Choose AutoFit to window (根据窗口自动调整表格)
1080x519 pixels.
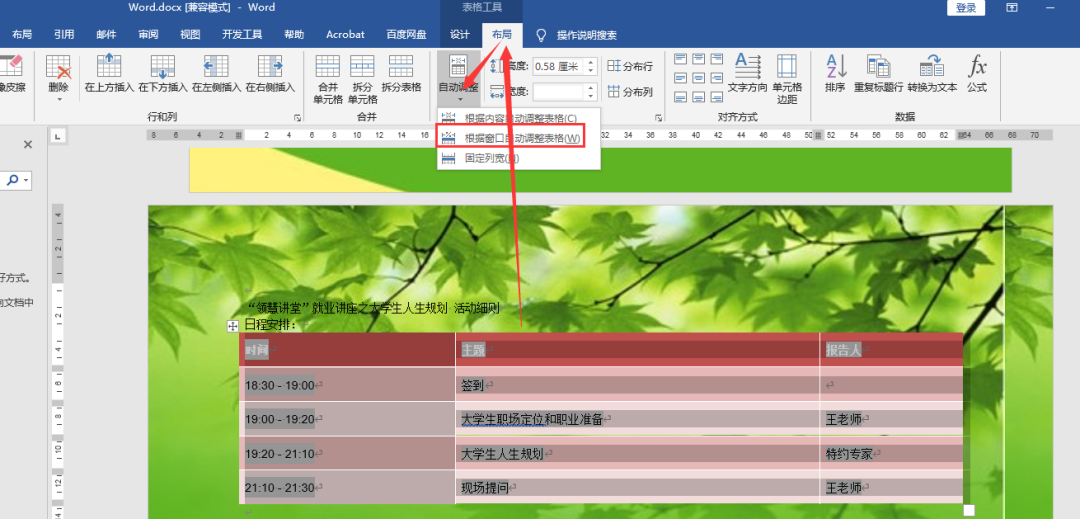click(512, 138)
